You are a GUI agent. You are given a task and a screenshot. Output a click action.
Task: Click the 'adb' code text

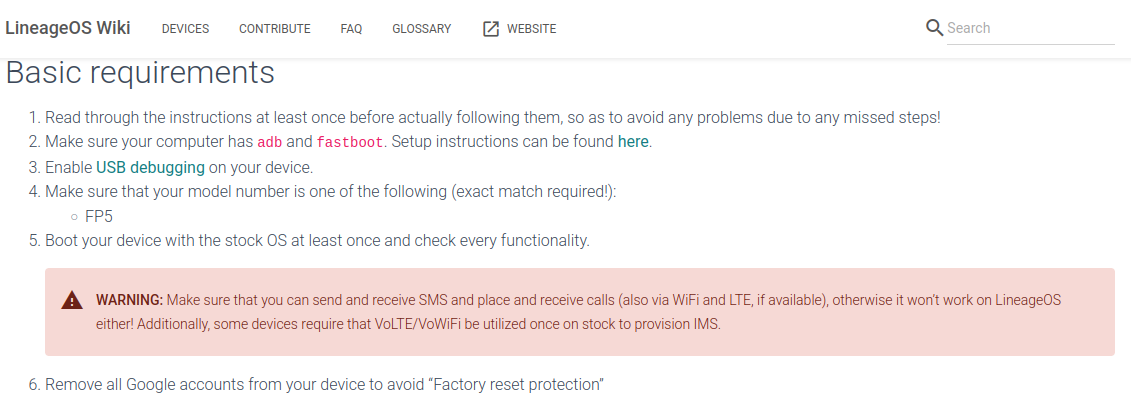click(x=270, y=142)
